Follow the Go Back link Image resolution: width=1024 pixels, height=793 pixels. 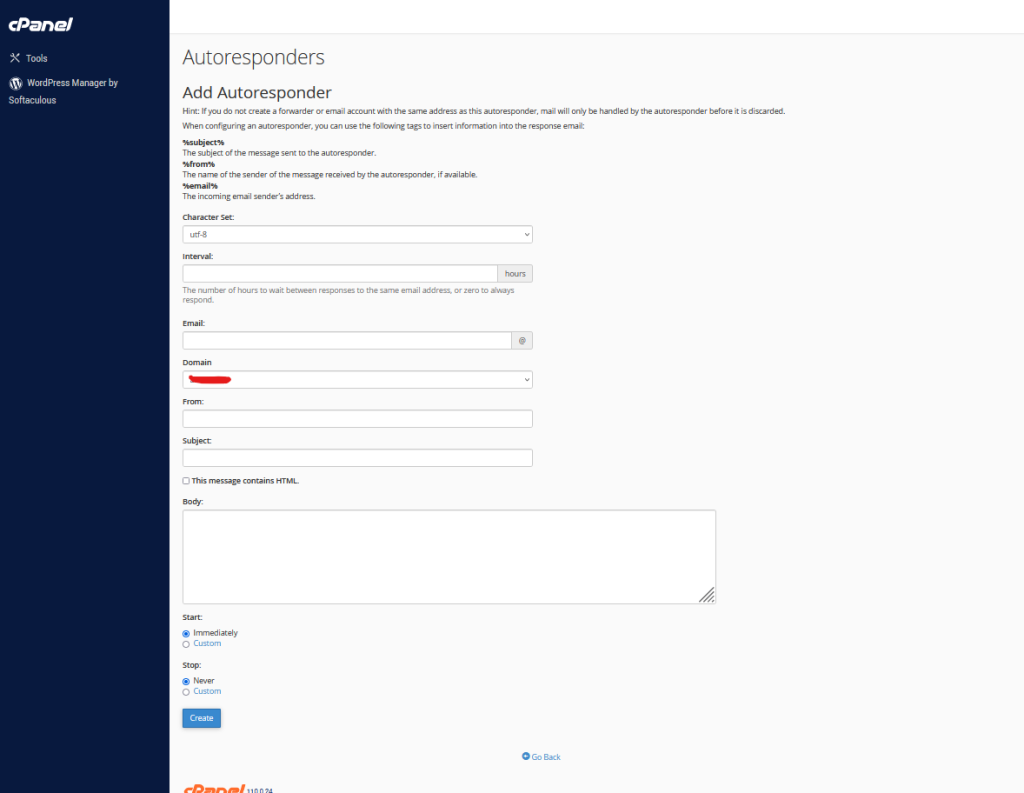tap(546, 757)
